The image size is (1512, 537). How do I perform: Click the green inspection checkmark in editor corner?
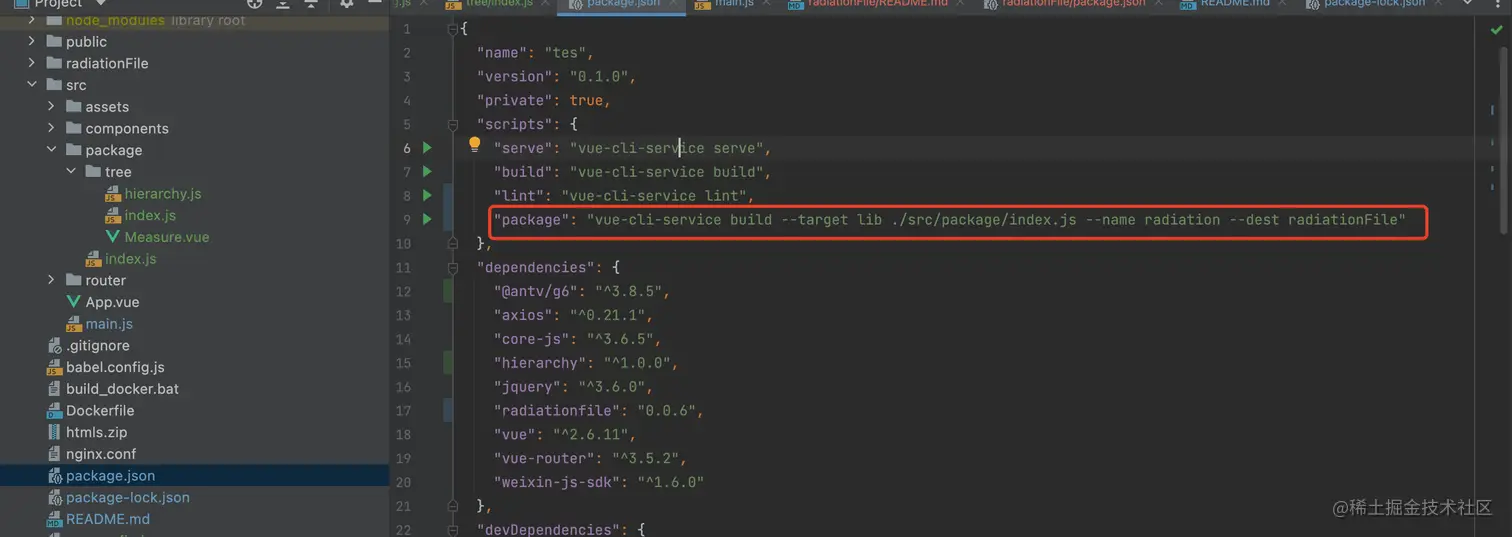pos(1496,30)
